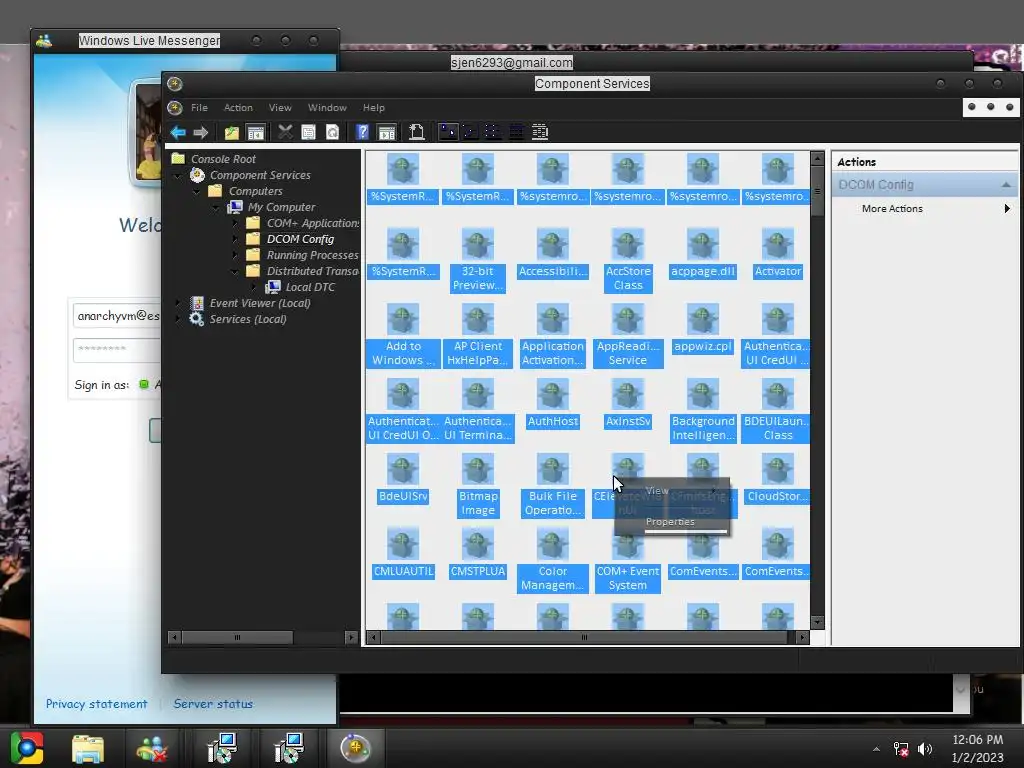Click the Forward arrow in the toolbar
Screen dimensions: 1024x768
coord(200,133)
